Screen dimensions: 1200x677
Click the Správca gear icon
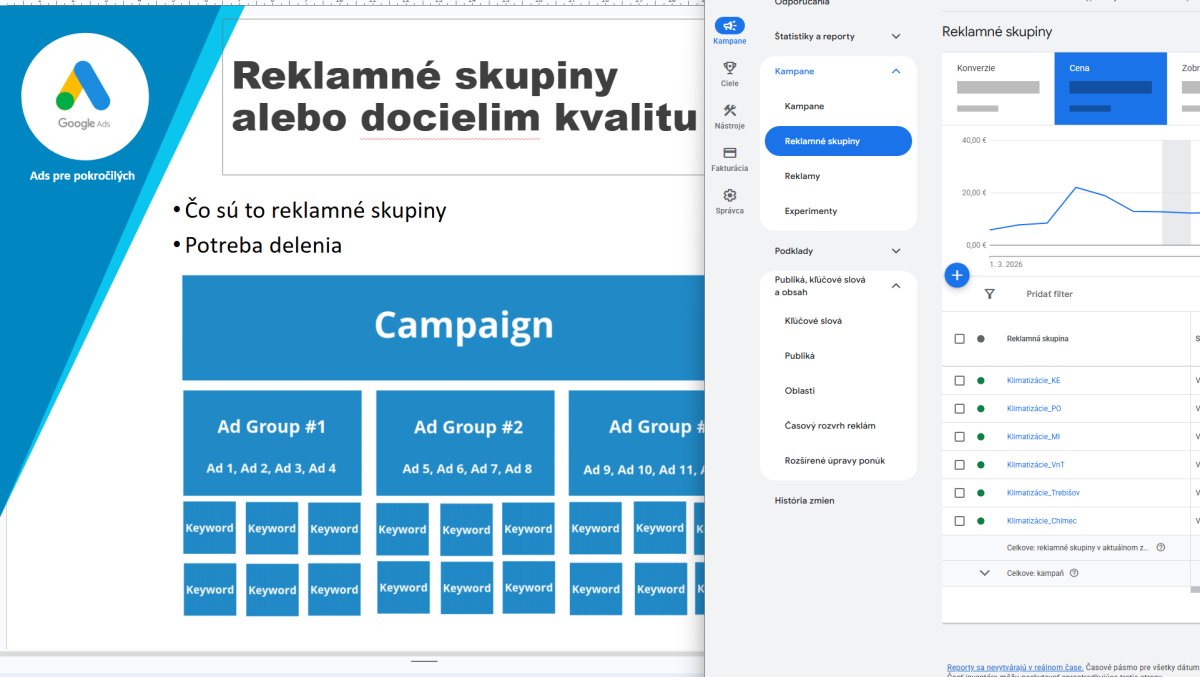pos(729,196)
